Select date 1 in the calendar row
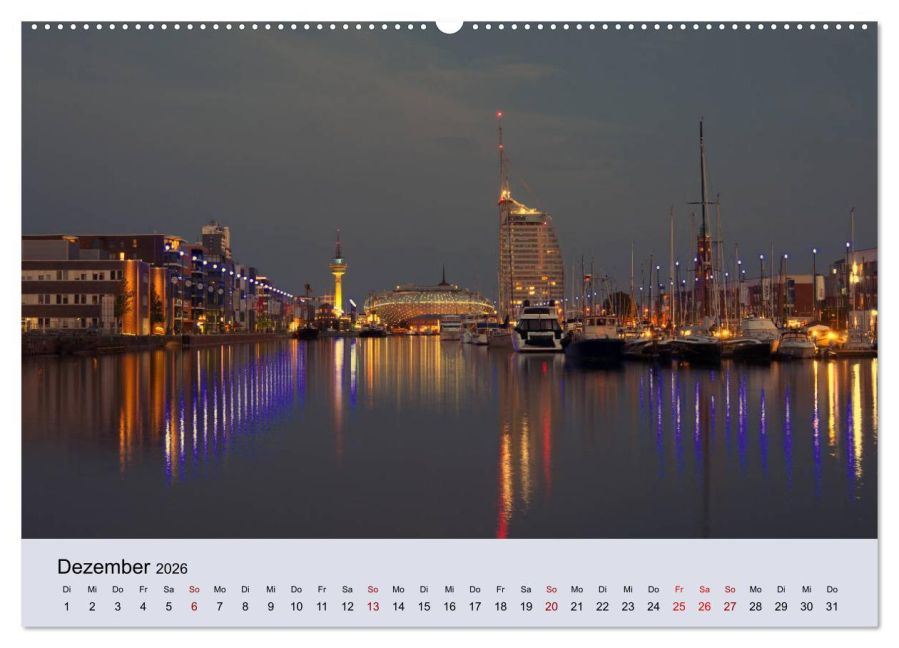Image resolution: width=899 pixels, height=648 pixels. (x=67, y=606)
